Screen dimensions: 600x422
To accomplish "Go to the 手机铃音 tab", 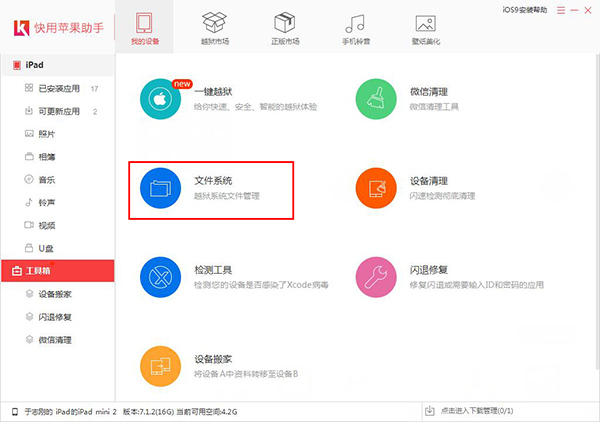I will (355, 27).
